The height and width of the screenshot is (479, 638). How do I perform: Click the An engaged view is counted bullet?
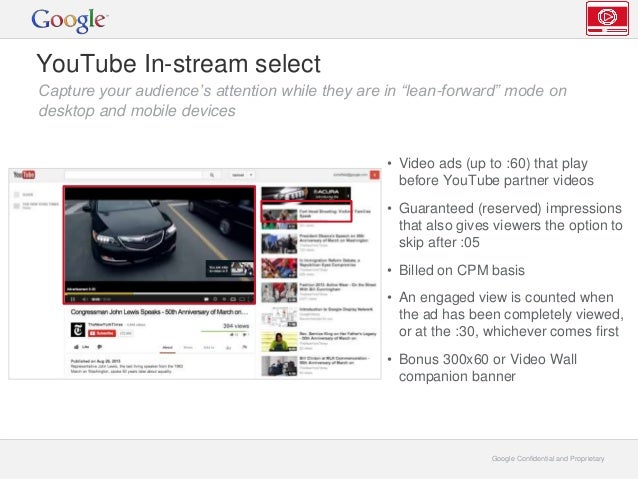click(x=511, y=314)
